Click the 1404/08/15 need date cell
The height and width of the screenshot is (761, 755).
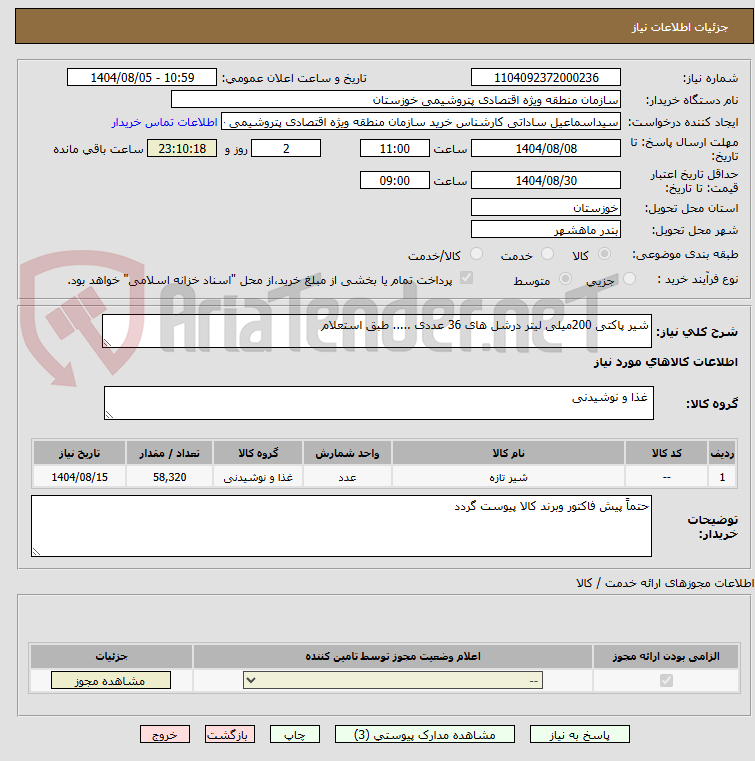(80, 477)
